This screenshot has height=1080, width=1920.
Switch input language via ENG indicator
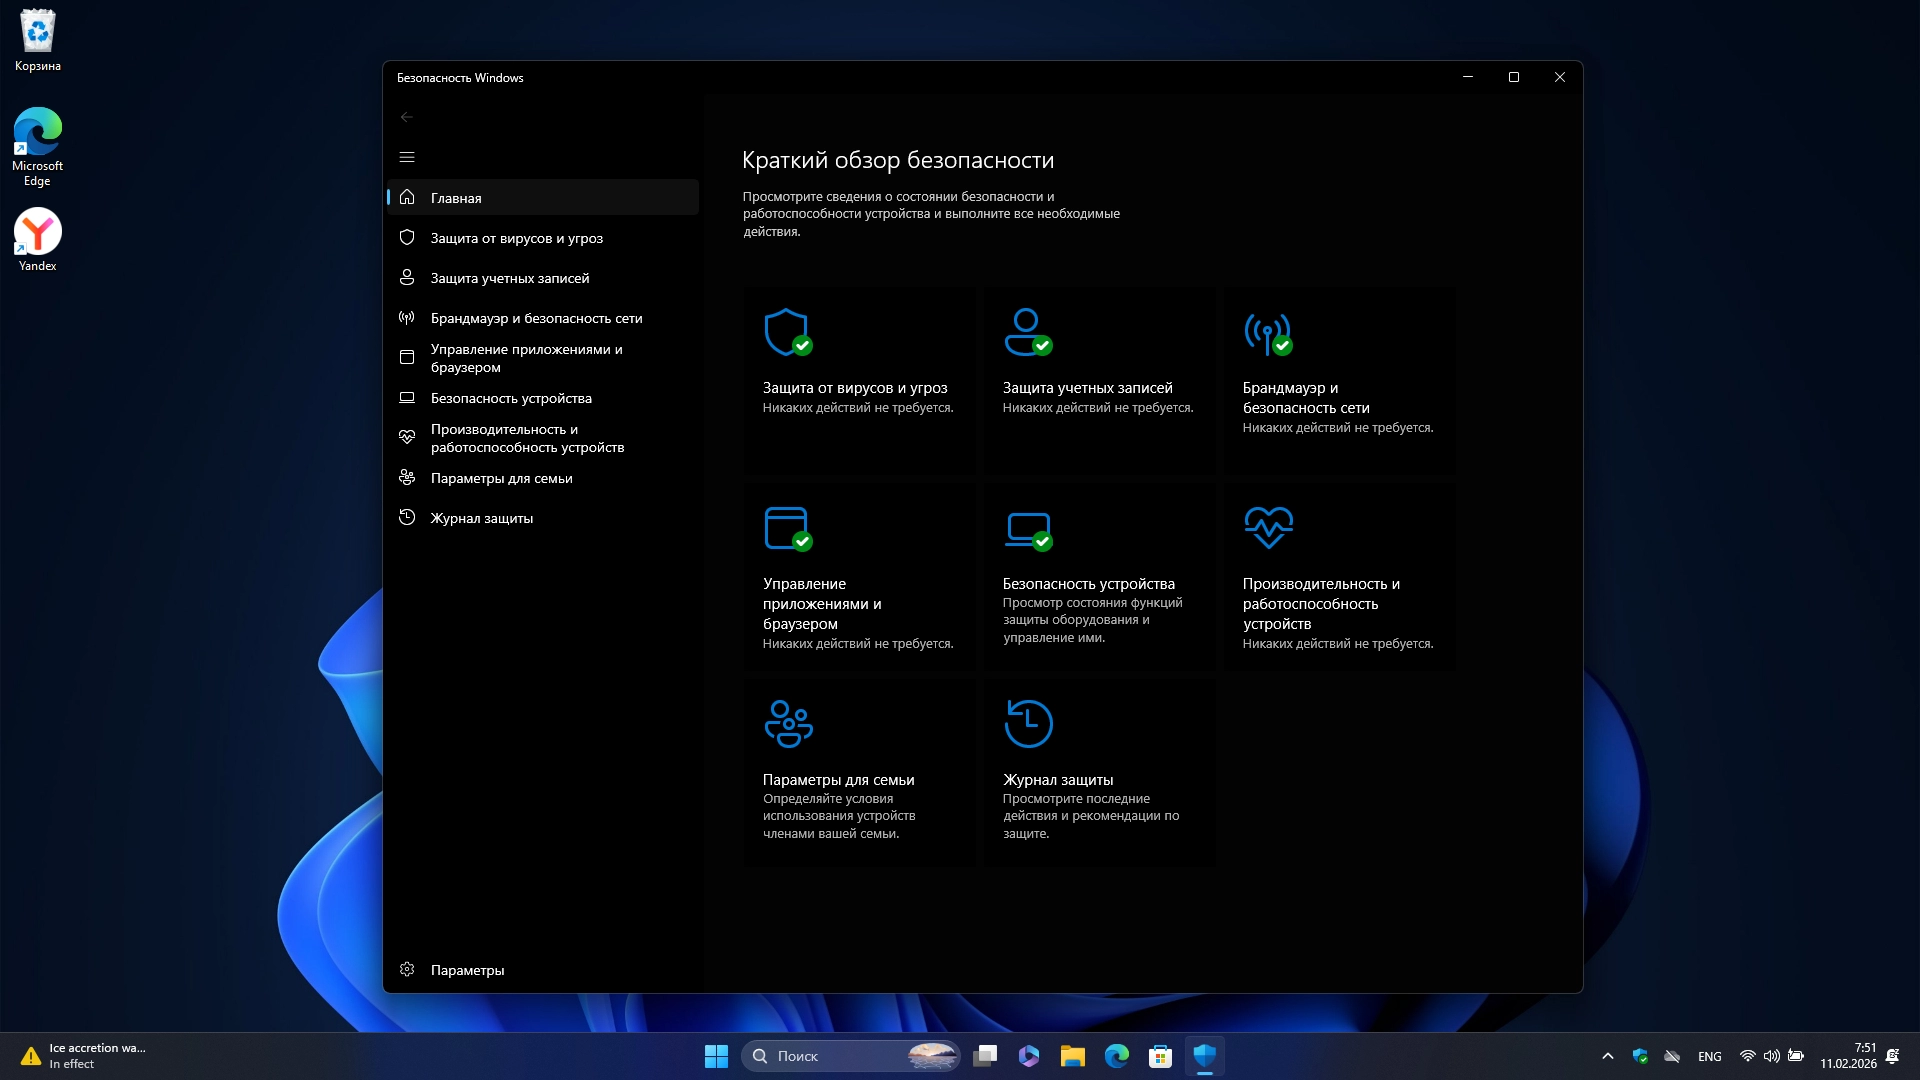point(1709,1056)
